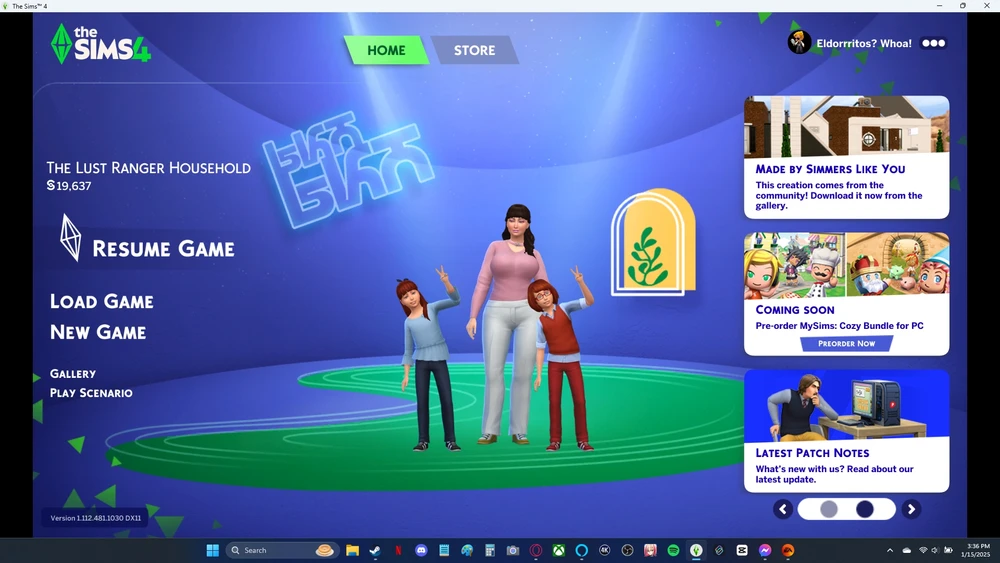
Task: Open CapCut from the taskbar
Action: coord(742,550)
